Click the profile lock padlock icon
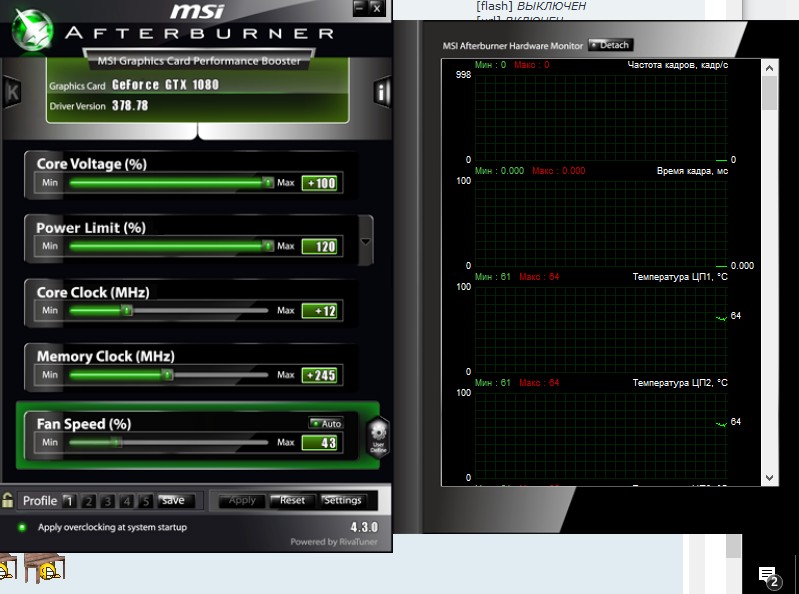This screenshot has height=594, width=799. [x=8, y=500]
